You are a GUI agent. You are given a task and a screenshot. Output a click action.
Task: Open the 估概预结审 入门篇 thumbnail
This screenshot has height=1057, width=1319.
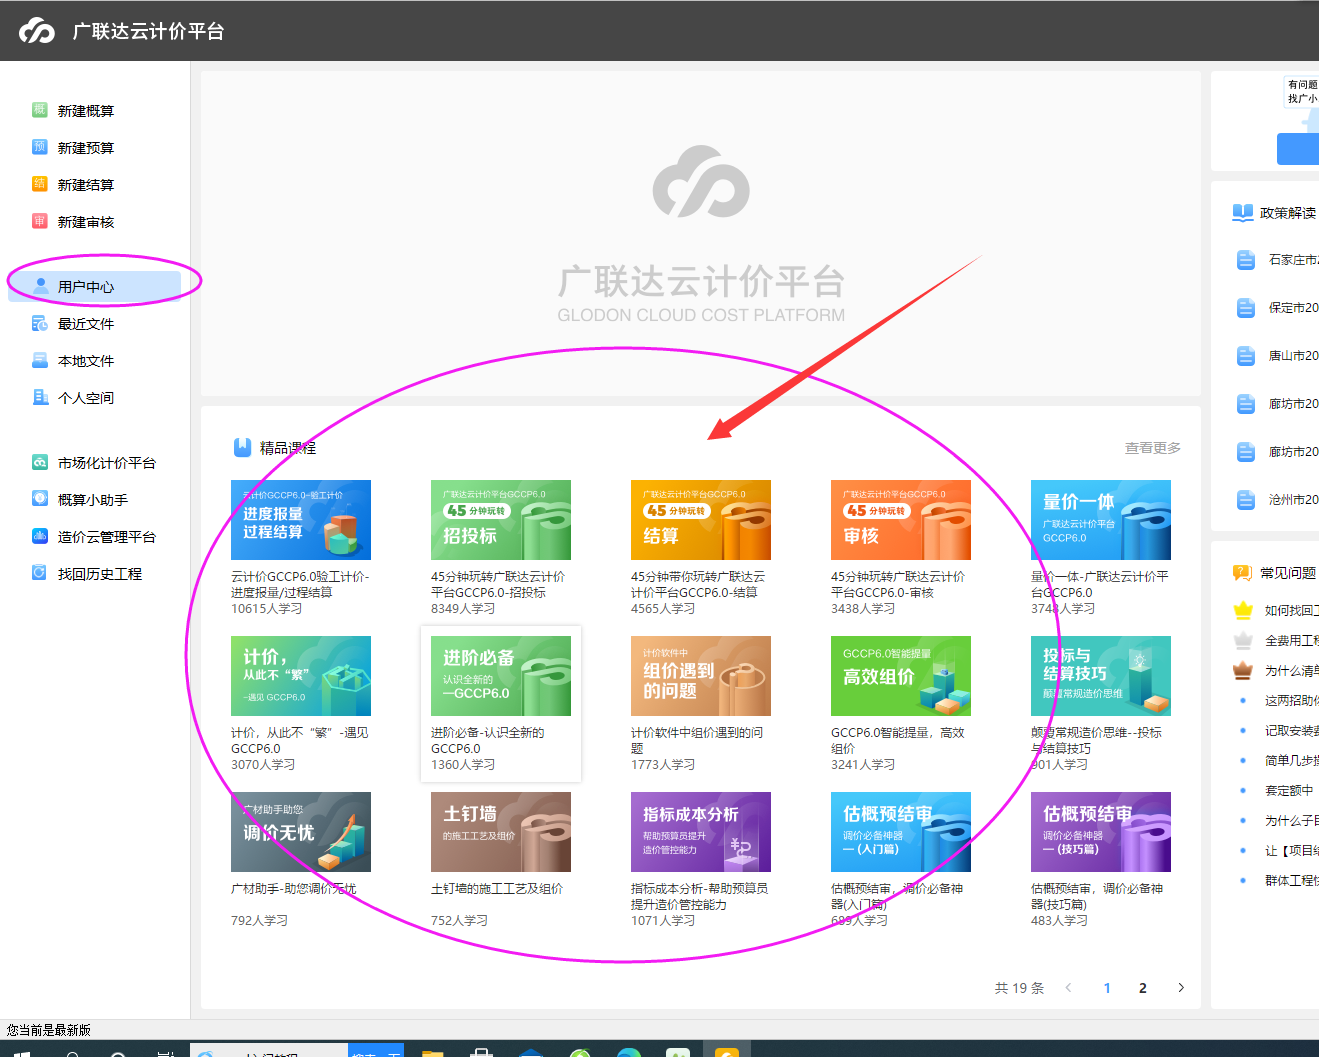click(x=901, y=832)
